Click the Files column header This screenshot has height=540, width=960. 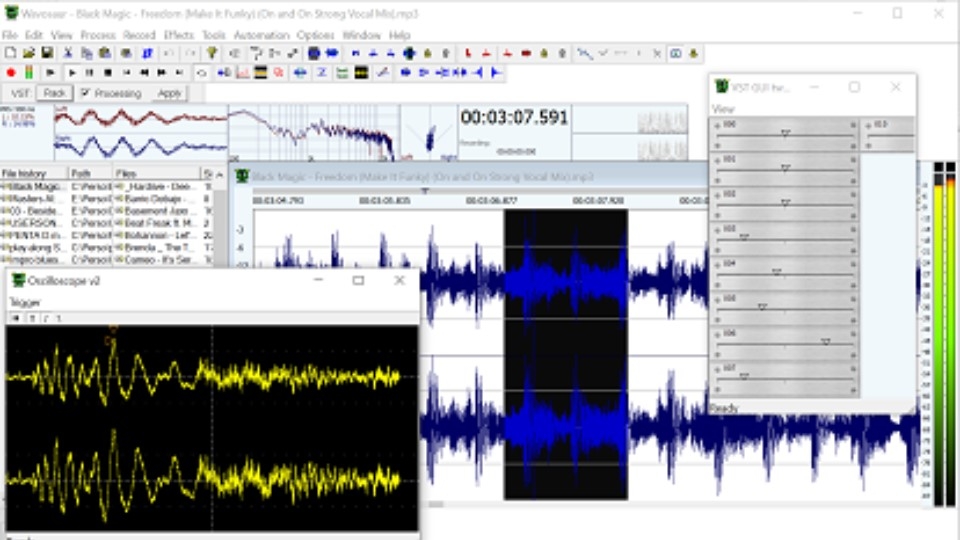[x=156, y=173]
